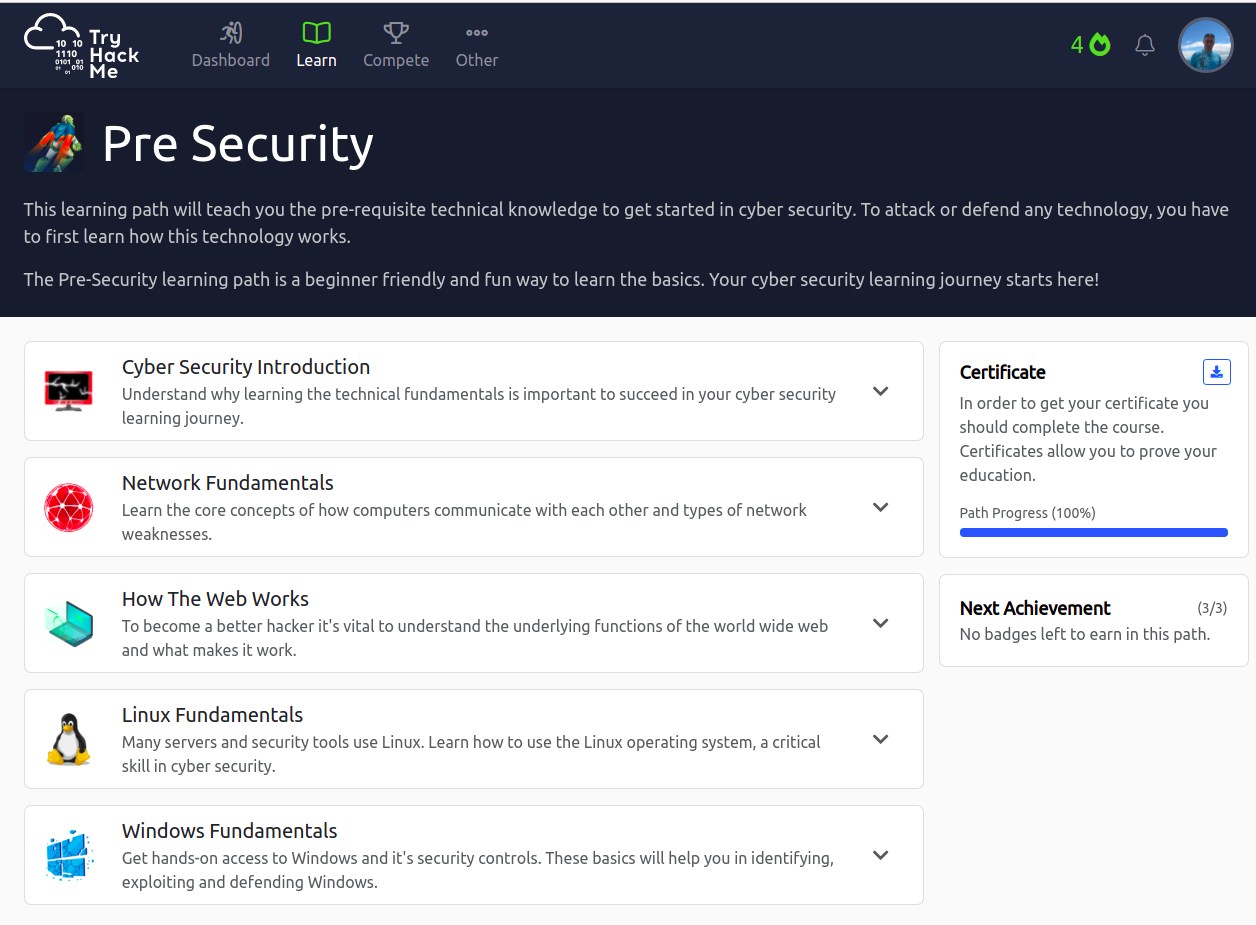The image size is (1256, 925).
Task: Click the Cyber Security Introduction description text
Action: (x=479, y=406)
